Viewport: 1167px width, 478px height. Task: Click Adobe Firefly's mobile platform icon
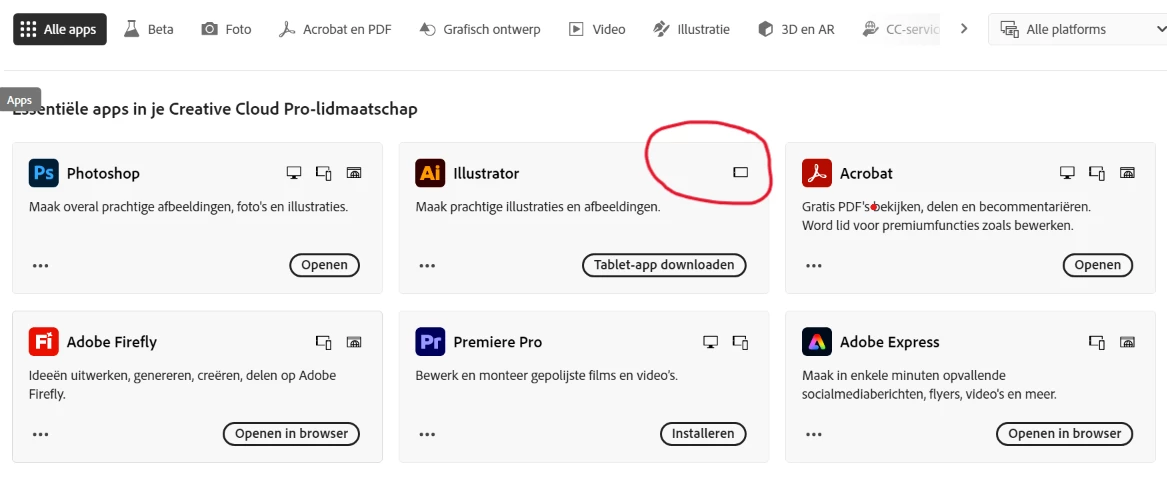point(324,342)
